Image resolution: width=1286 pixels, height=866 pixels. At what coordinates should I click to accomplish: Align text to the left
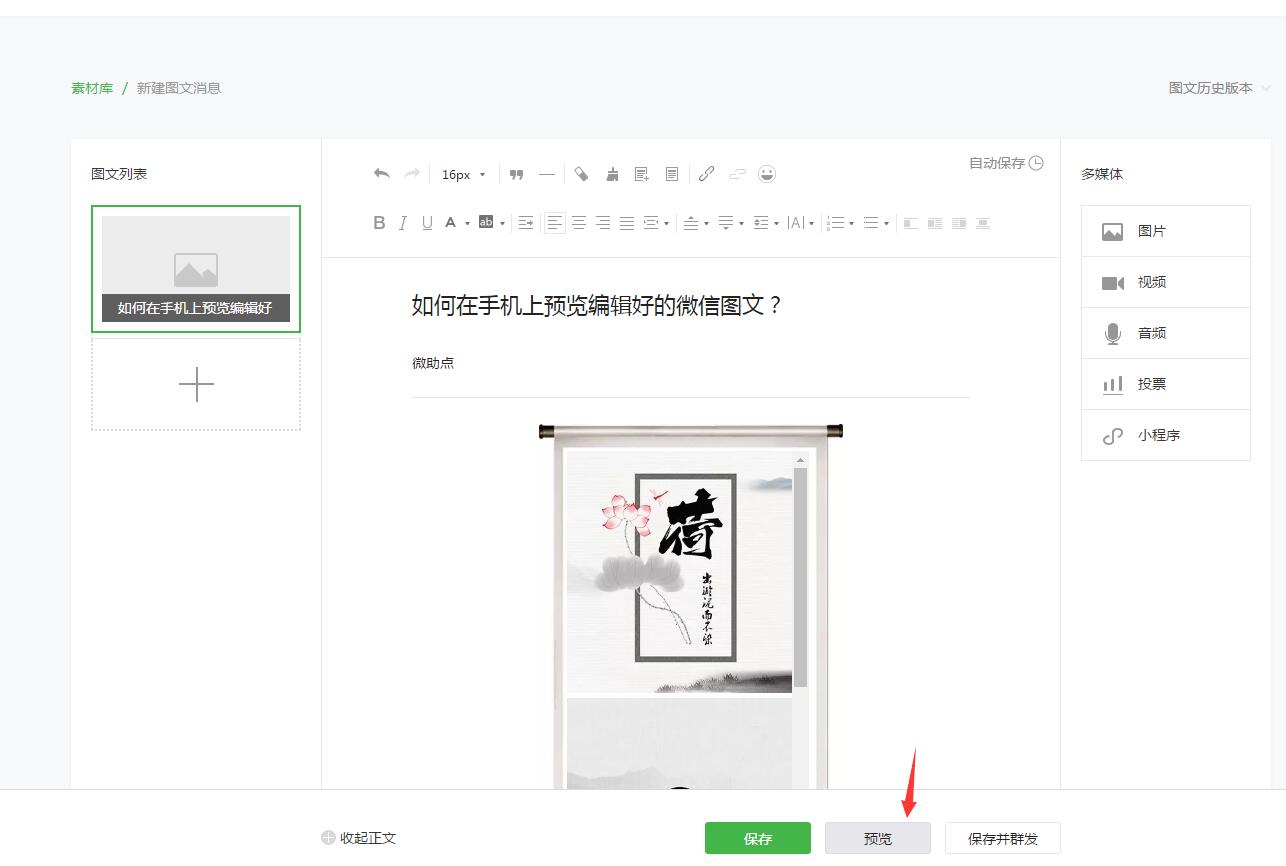point(555,223)
